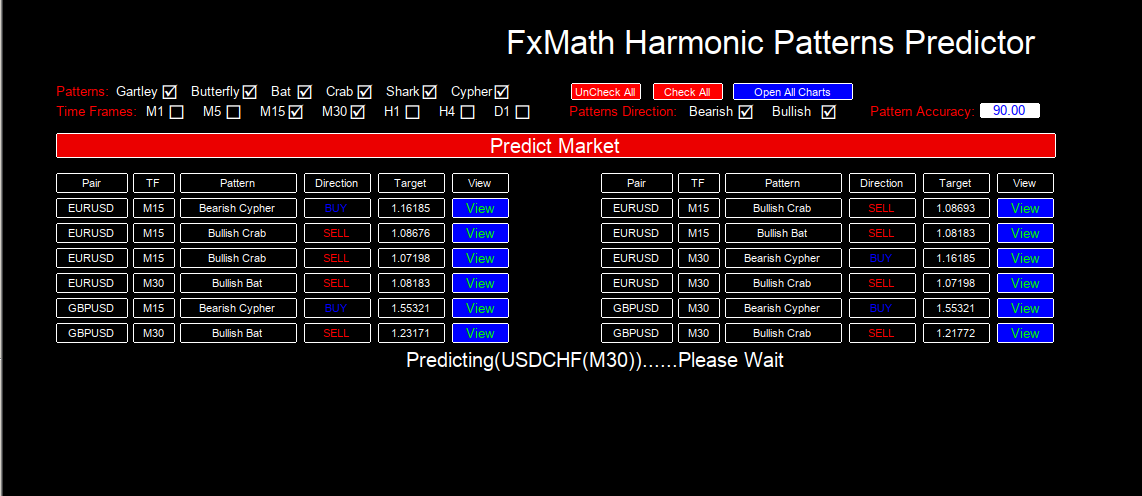Enable the M1 time frame checkbox
This screenshot has width=1142, height=496.
click(176, 112)
